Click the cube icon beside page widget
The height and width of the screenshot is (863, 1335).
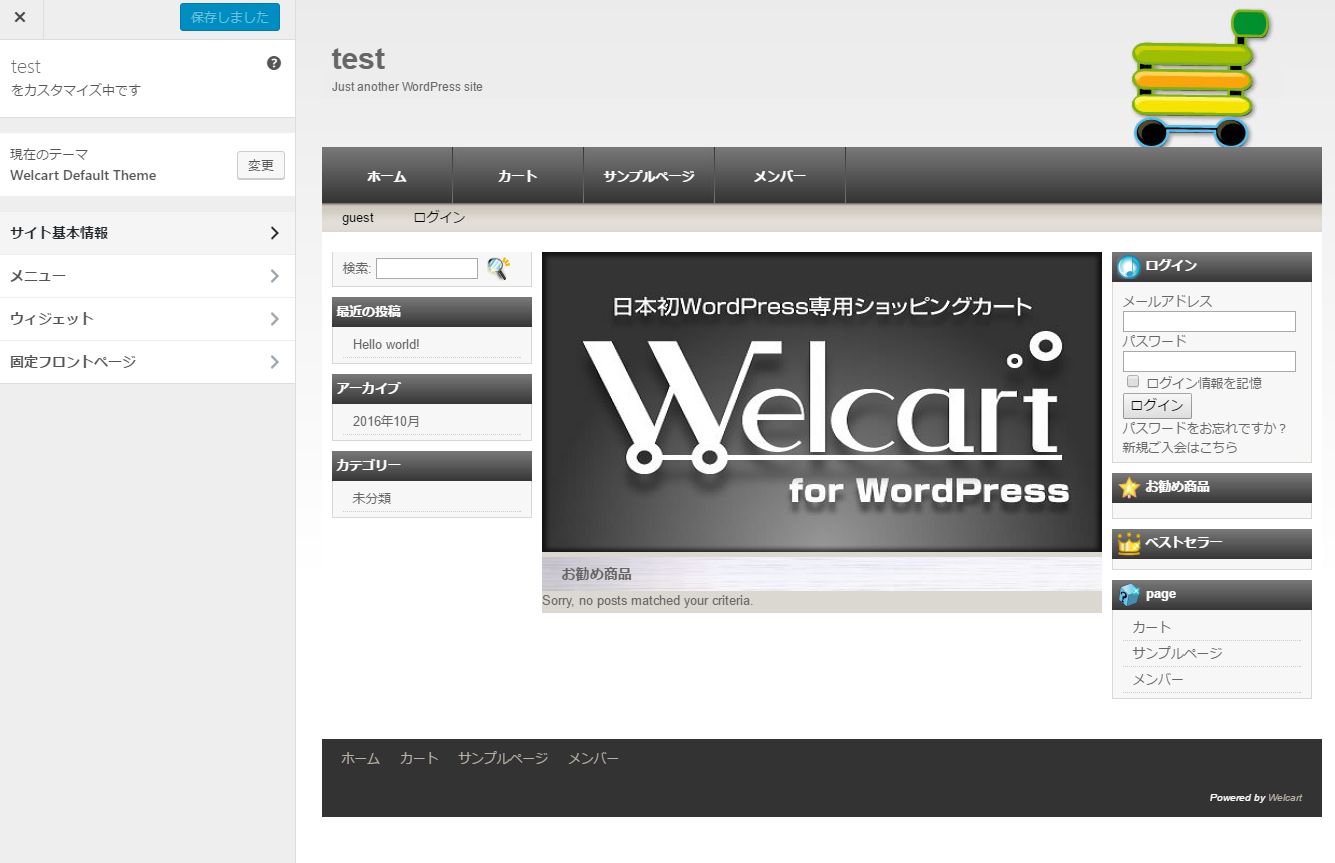[x=1129, y=595]
